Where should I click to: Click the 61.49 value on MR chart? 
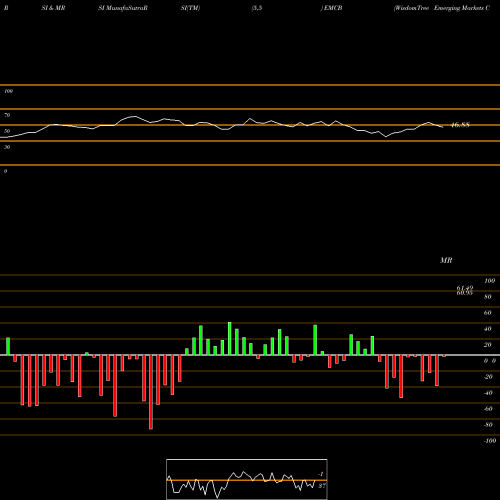click(x=465, y=288)
